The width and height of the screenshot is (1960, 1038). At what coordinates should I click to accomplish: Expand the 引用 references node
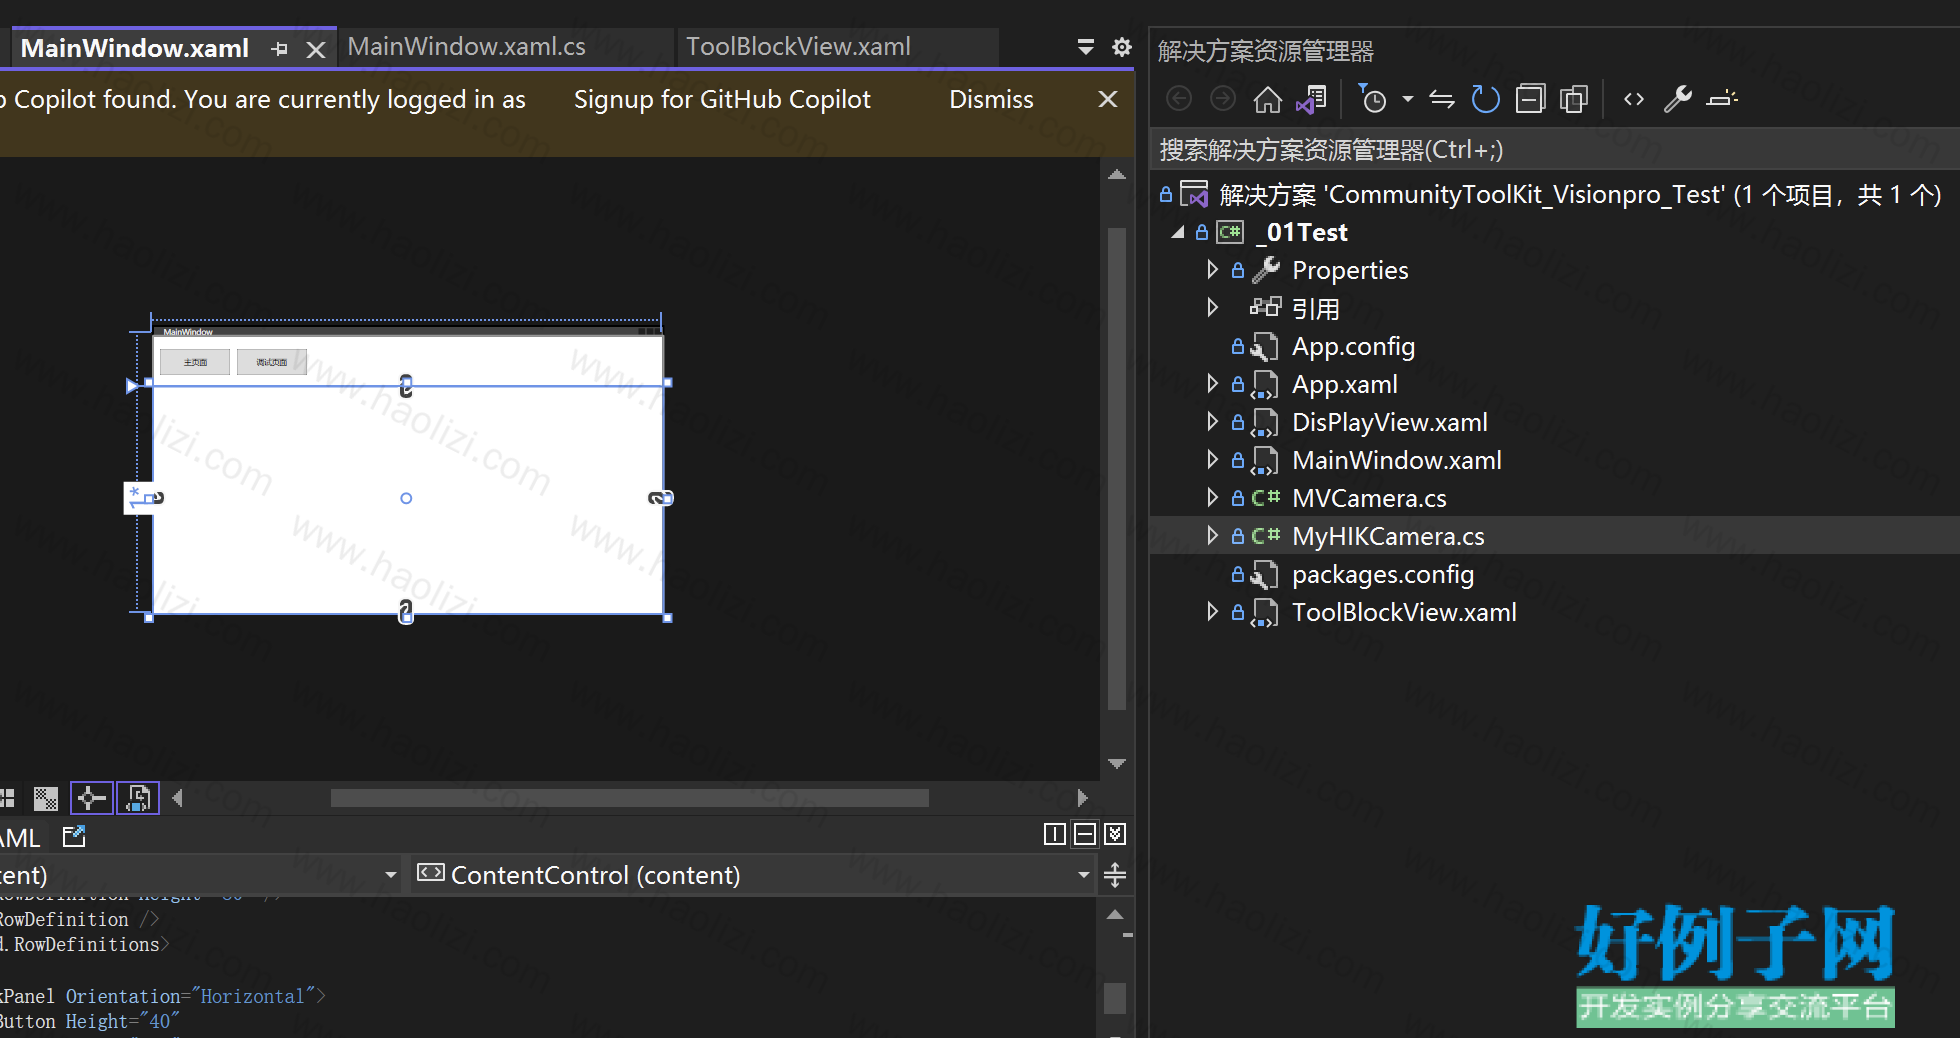tap(1212, 308)
